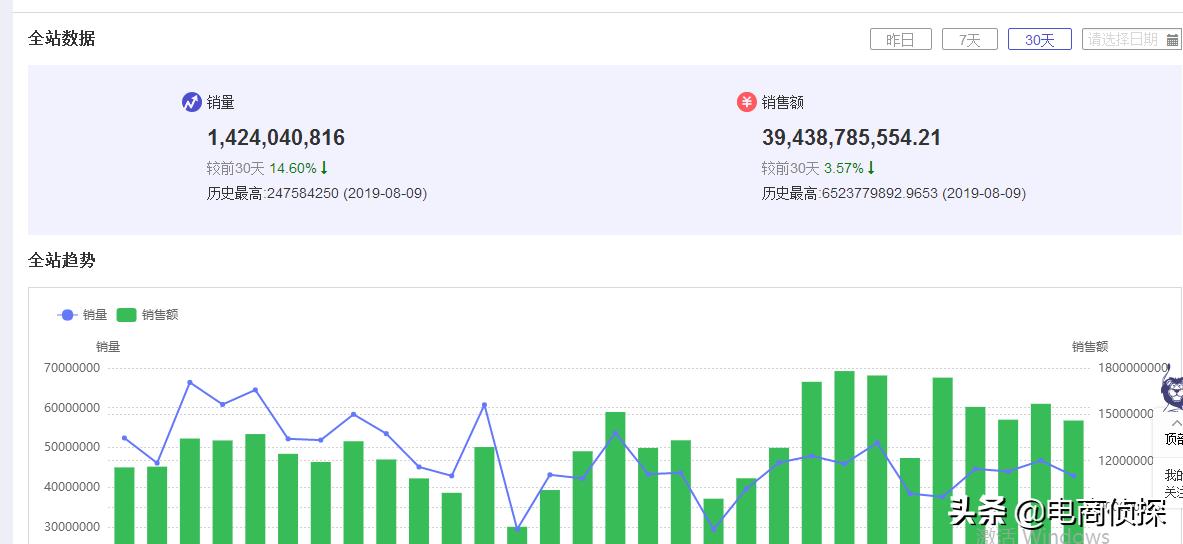Screen dimensions: 1183x544
Task: Click the highest point on 销量 line
Action: [190, 383]
